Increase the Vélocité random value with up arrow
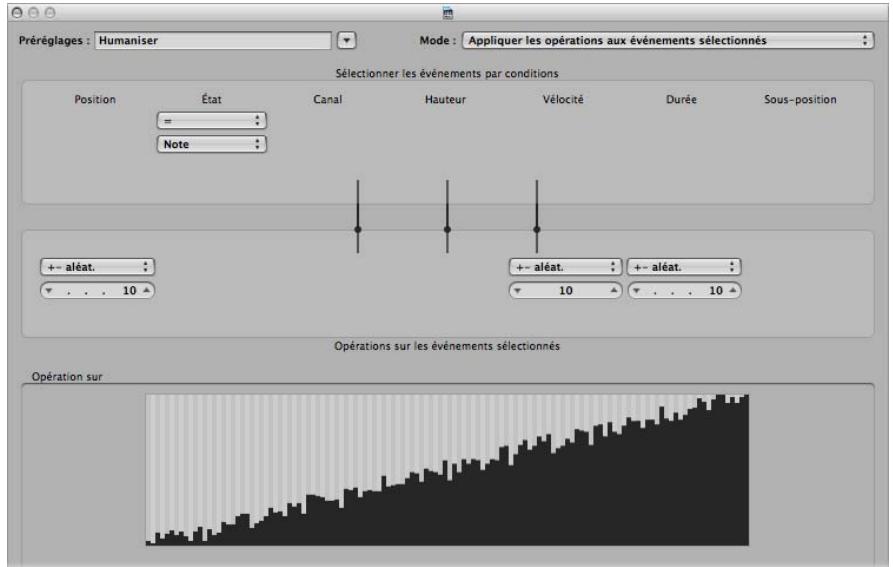 [613, 290]
